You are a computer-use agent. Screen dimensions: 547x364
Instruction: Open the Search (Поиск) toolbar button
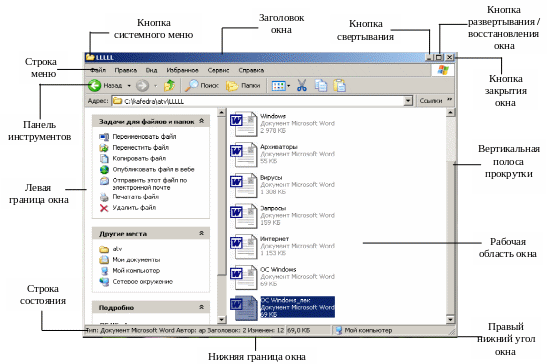(x=201, y=86)
